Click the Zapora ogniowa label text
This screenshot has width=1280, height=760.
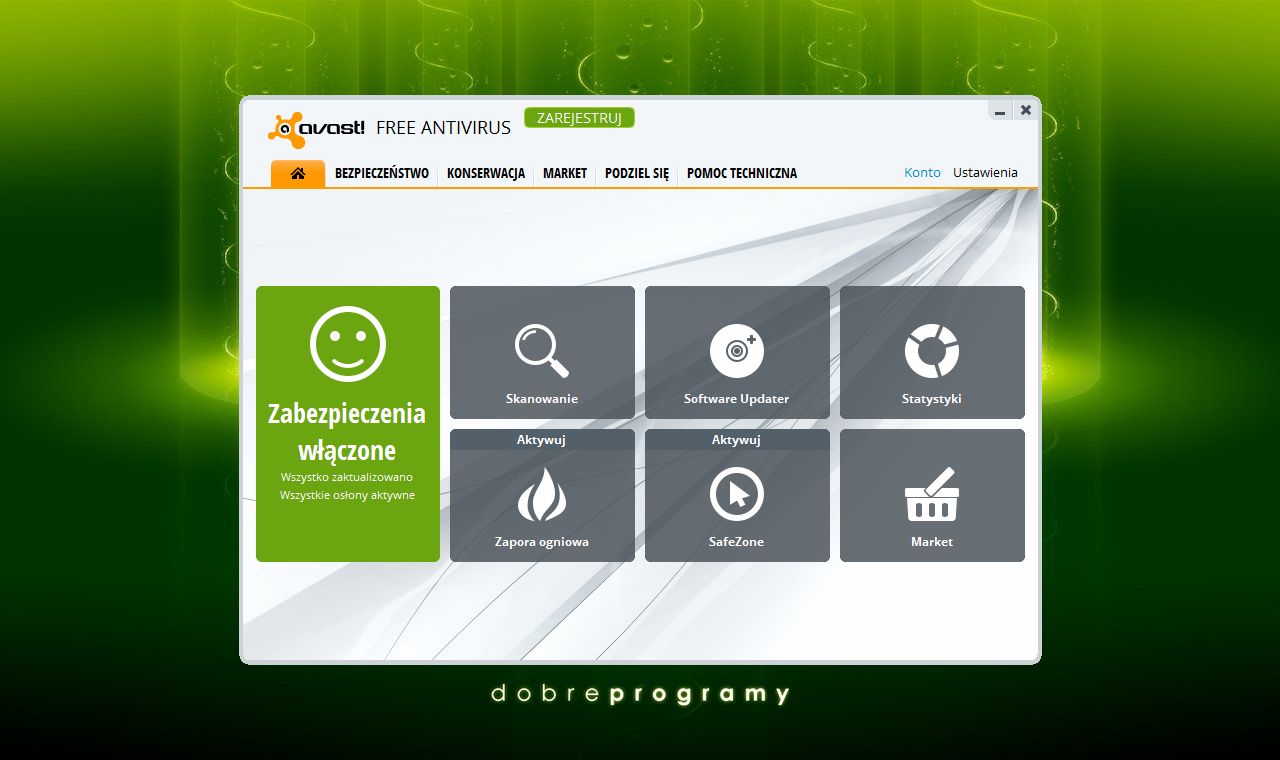point(542,541)
